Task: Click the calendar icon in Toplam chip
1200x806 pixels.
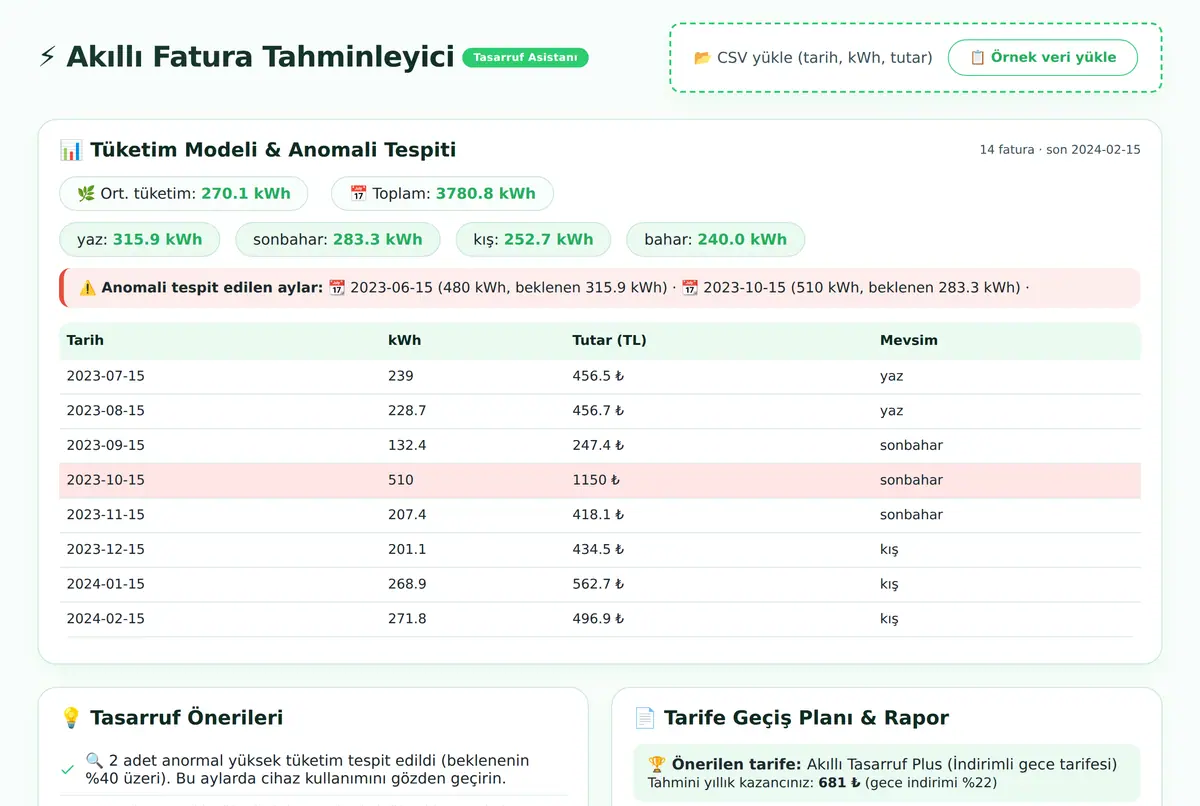Action: 358,194
